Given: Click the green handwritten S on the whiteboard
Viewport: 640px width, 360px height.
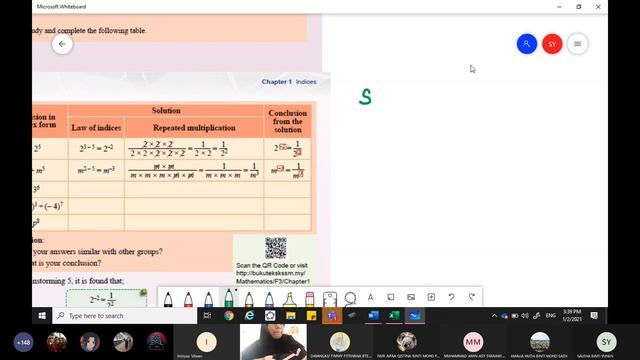Looking at the screenshot, I should 365,97.
